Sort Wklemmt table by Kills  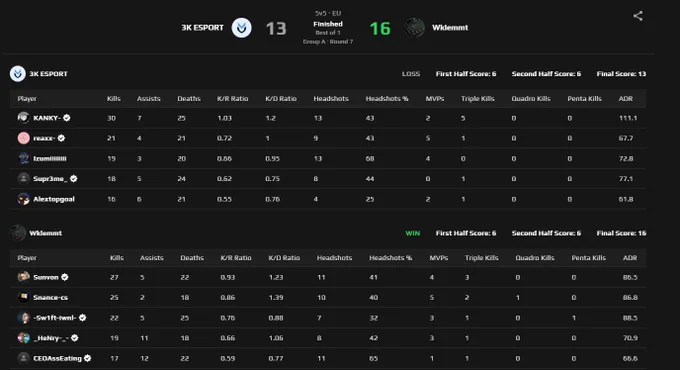tap(117, 258)
